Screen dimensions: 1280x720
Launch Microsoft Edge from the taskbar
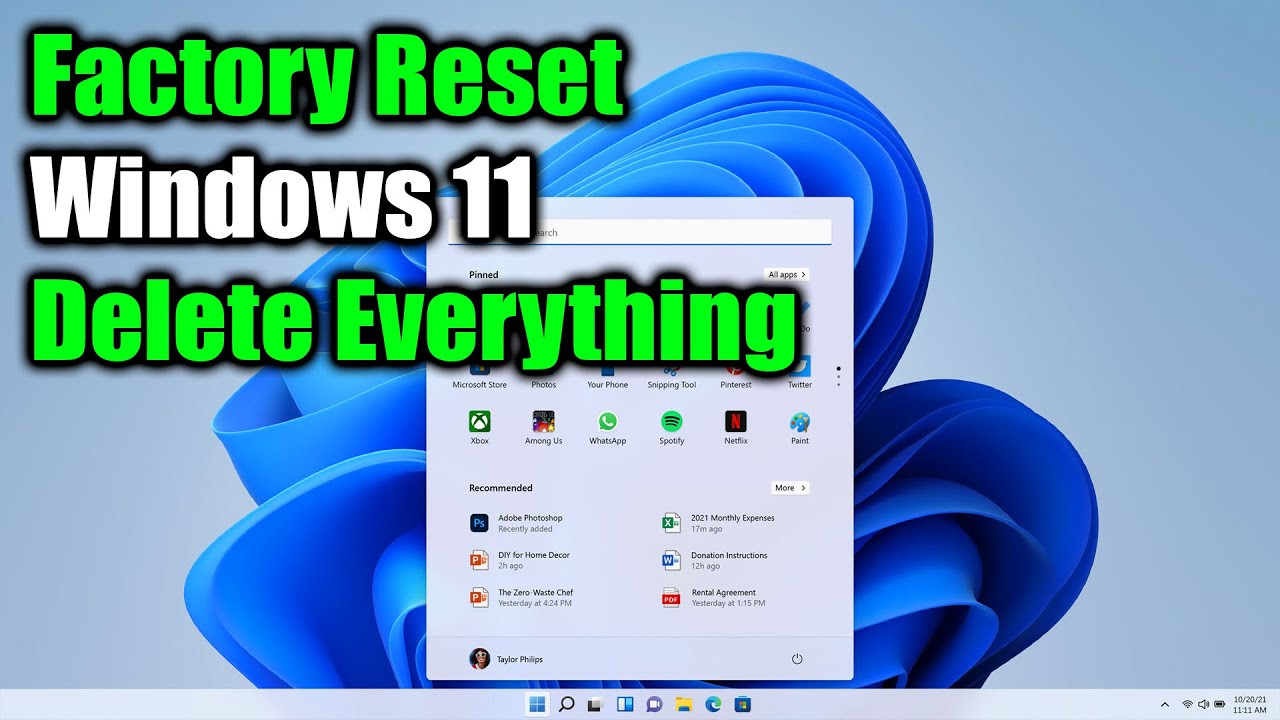click(713, 704)
